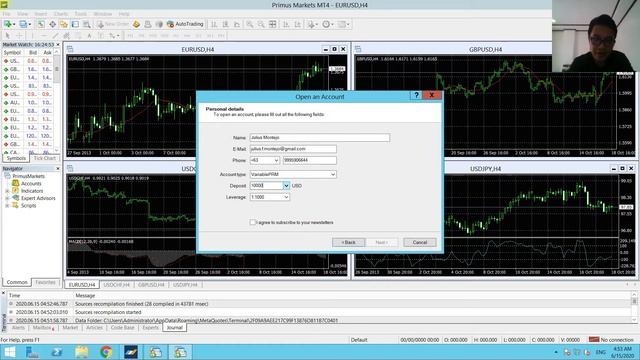This screenshot has width=640, height=360.
Task: Expand the Scripts tree node
Action: click(7, 206)
